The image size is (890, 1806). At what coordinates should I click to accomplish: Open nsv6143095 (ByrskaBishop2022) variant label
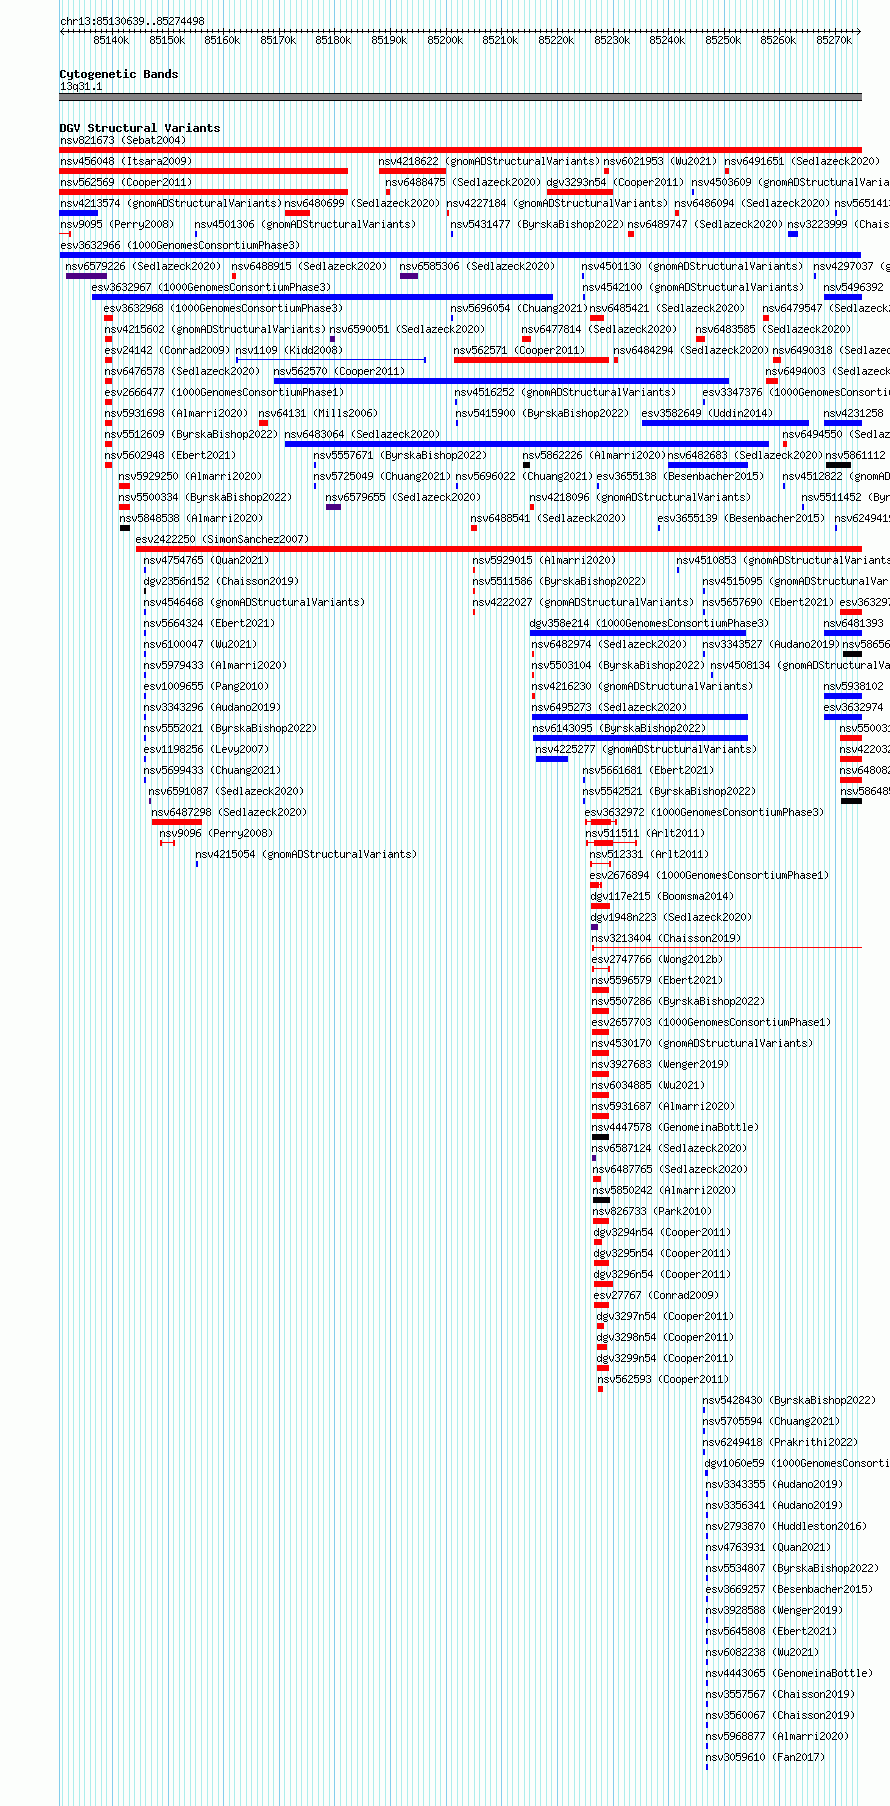click(x=619, y=728)
